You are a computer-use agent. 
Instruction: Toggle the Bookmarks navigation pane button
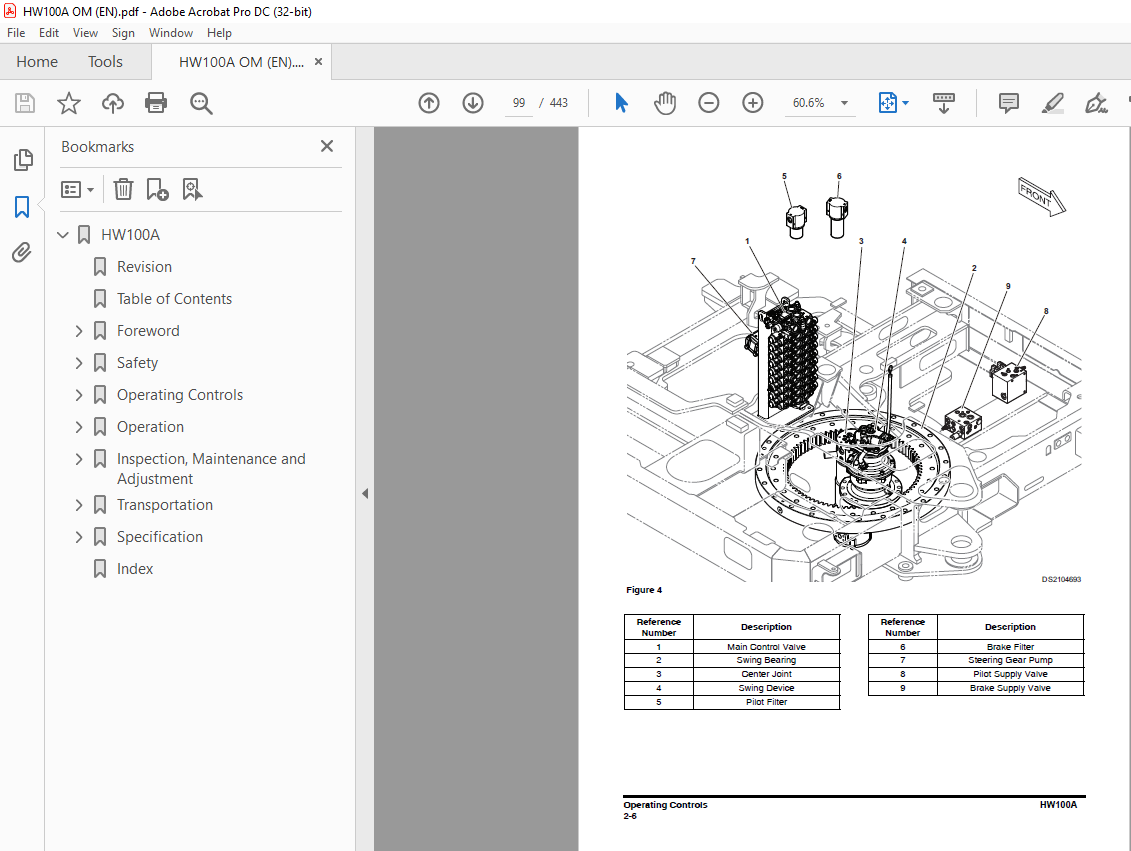pyautogui.click(x=22, y=207)
